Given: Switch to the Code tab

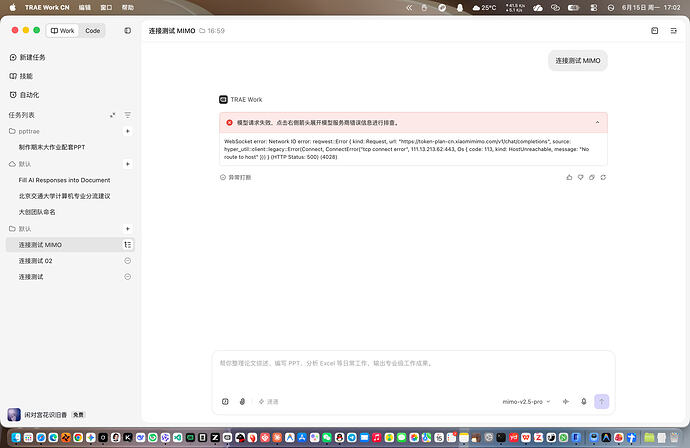Looking at the screenshot, I should click(92, 31).
